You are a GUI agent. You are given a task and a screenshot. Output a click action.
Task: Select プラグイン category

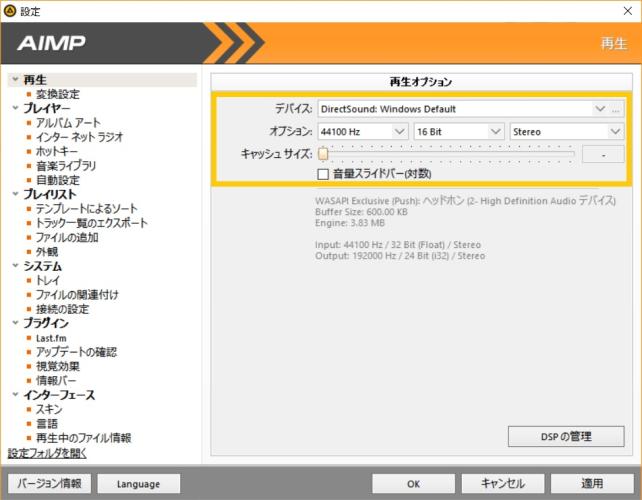click(46, 323)
